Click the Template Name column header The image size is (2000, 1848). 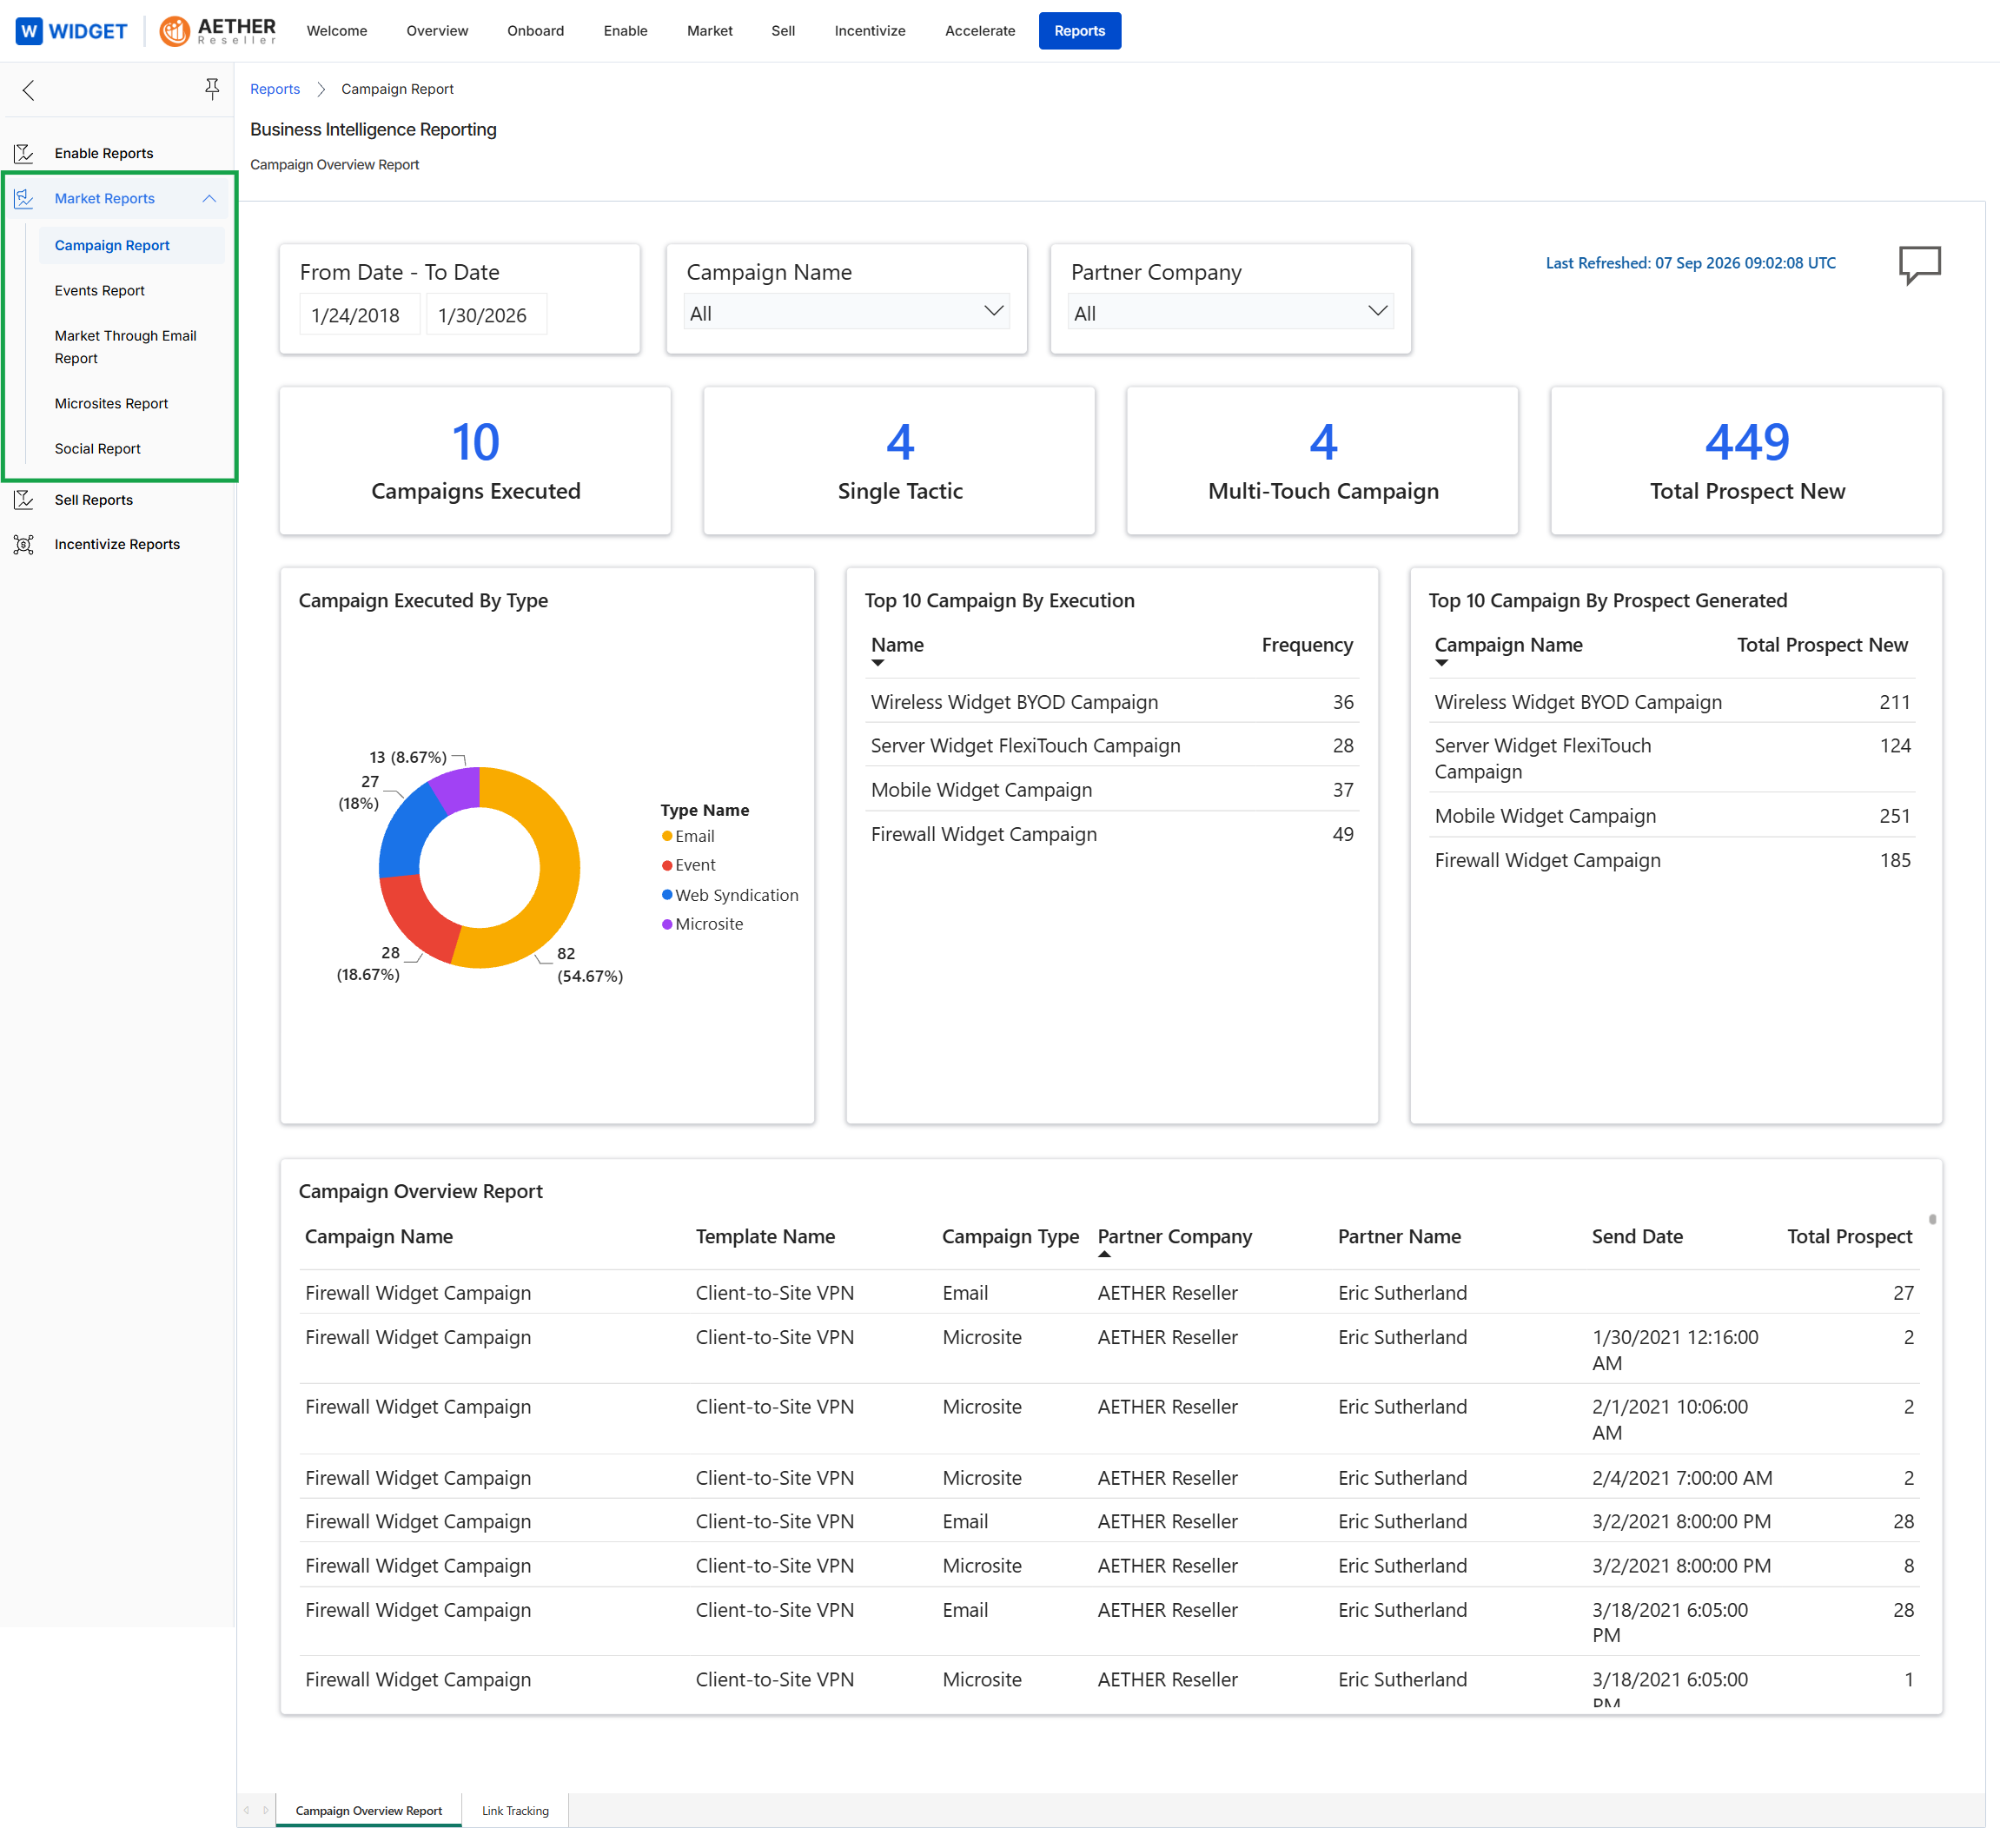[x=765, y=1236]
